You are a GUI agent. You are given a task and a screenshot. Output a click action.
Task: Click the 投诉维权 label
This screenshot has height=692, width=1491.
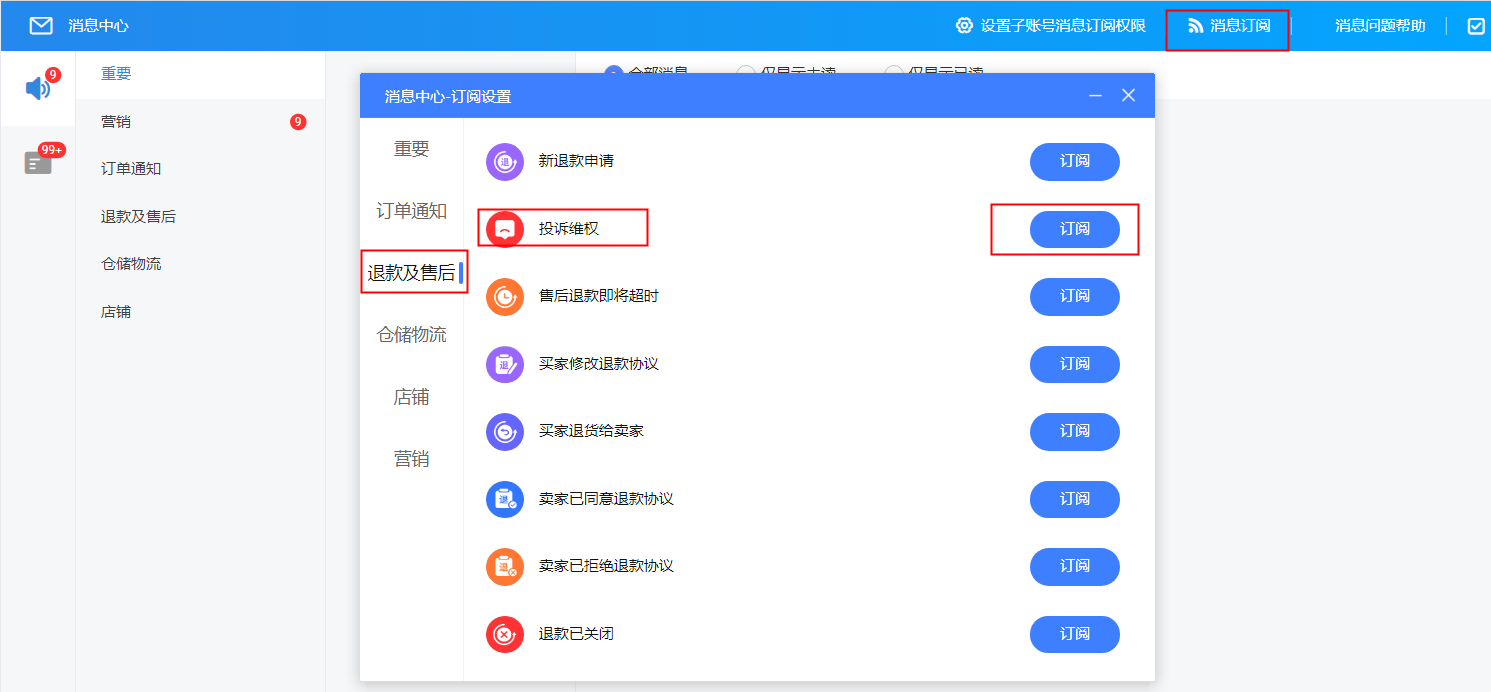pos(569,229)
